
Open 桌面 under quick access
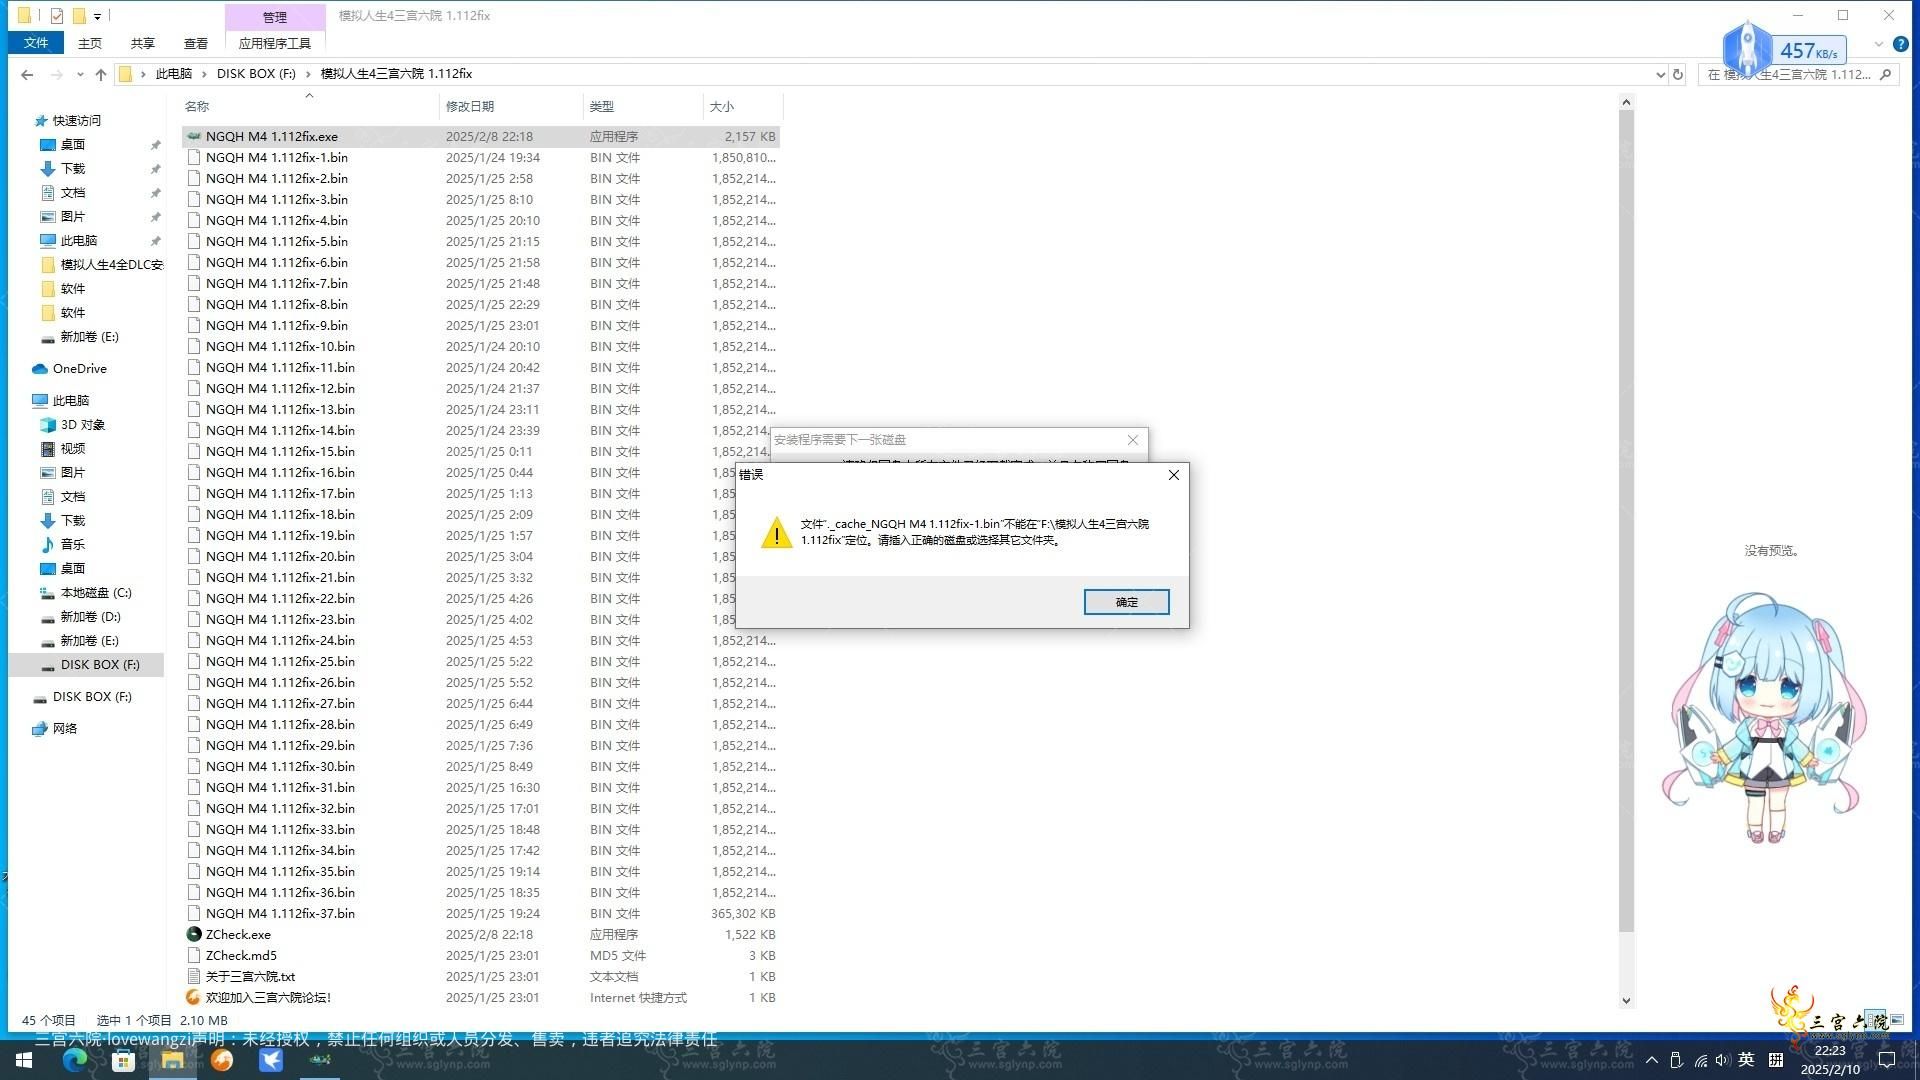pyautogui.click(x=72, y=145)
